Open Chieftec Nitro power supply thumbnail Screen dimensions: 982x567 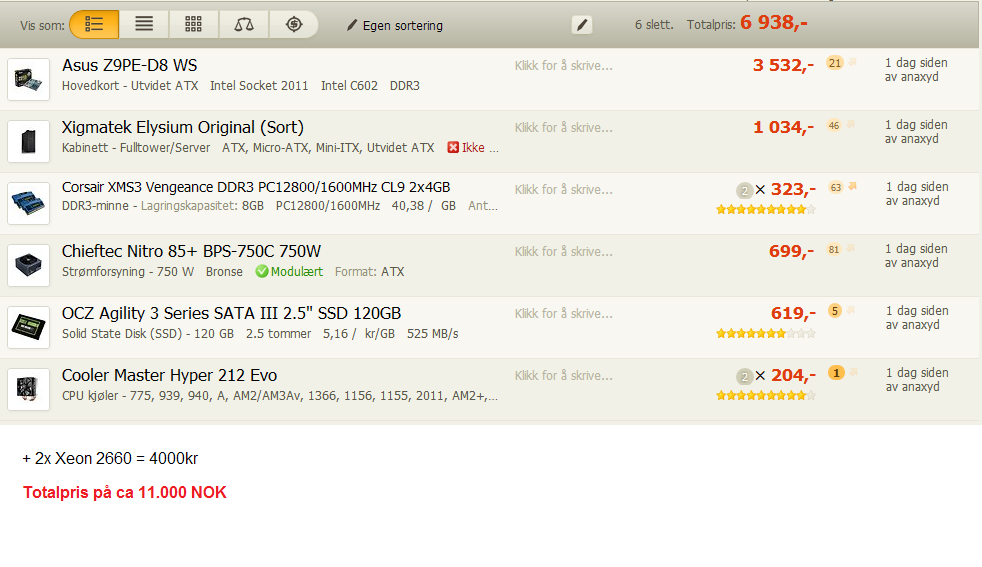(x=28, y=266)
